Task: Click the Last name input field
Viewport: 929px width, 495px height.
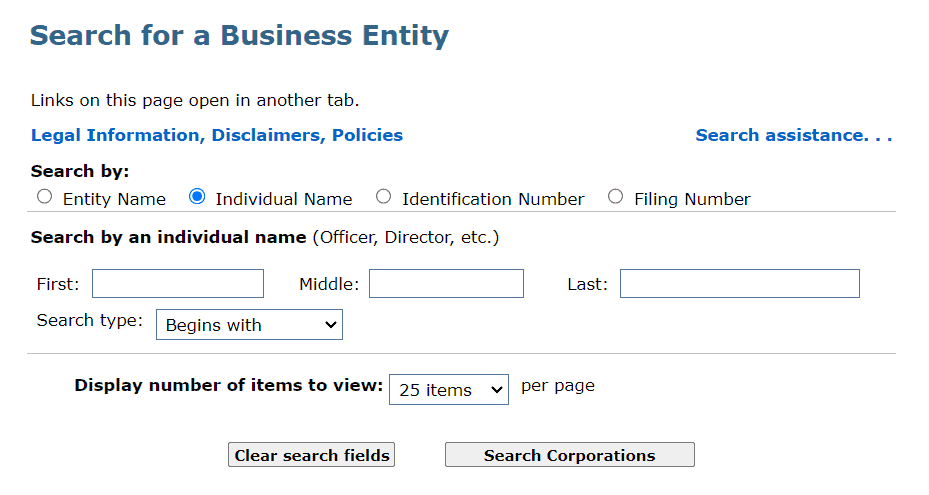Action: point(739,284)
